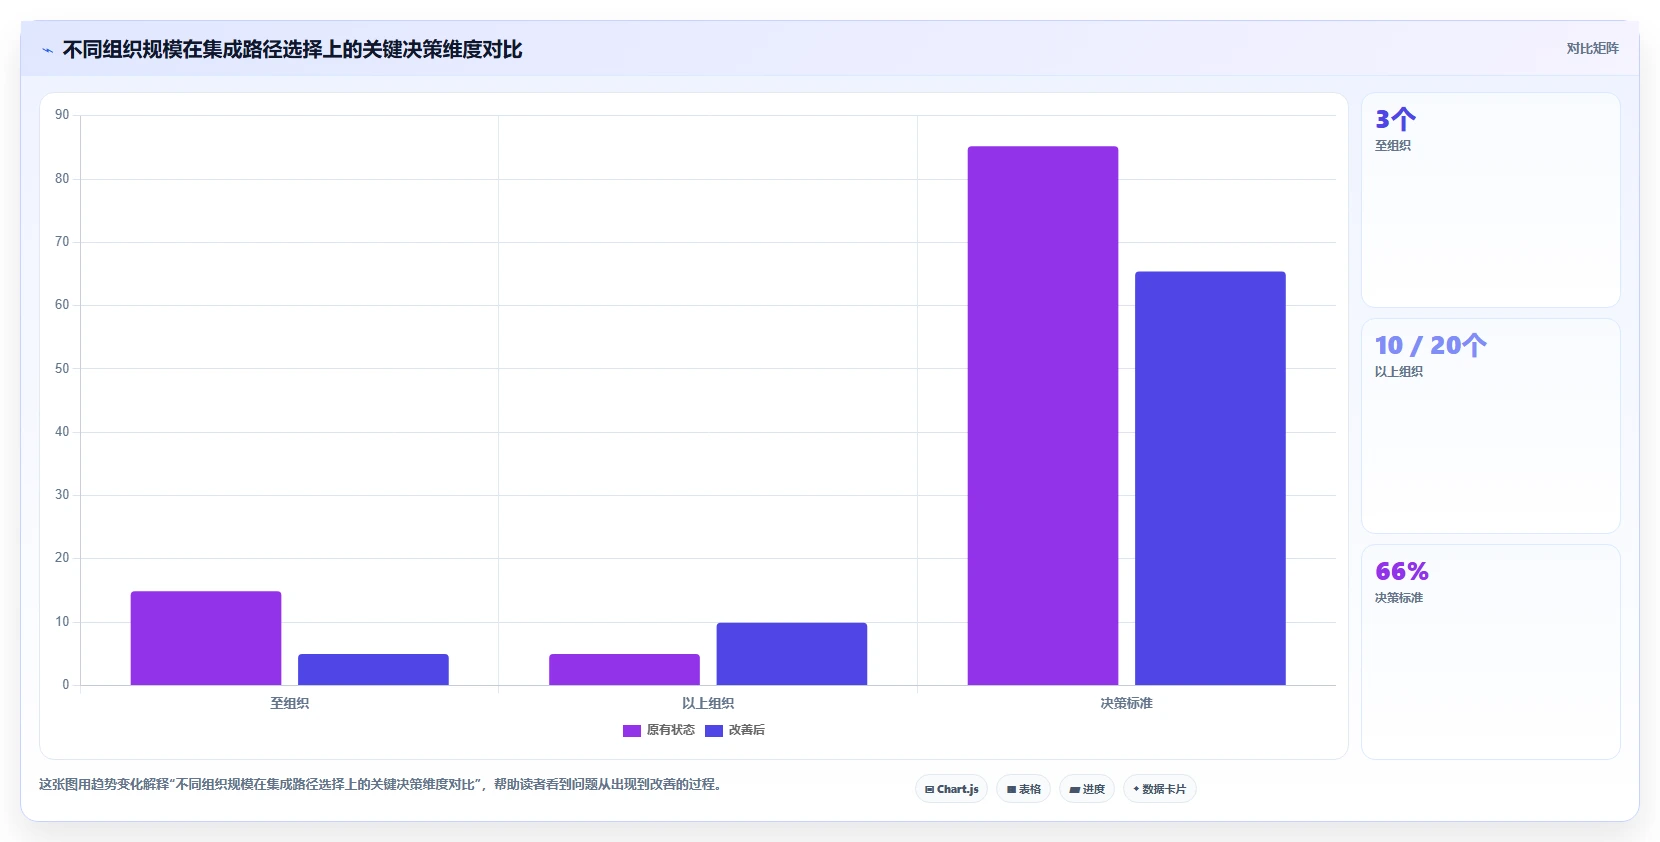Click the blue 改善后 bar for 决策标准

click(x=1210, y=479)
